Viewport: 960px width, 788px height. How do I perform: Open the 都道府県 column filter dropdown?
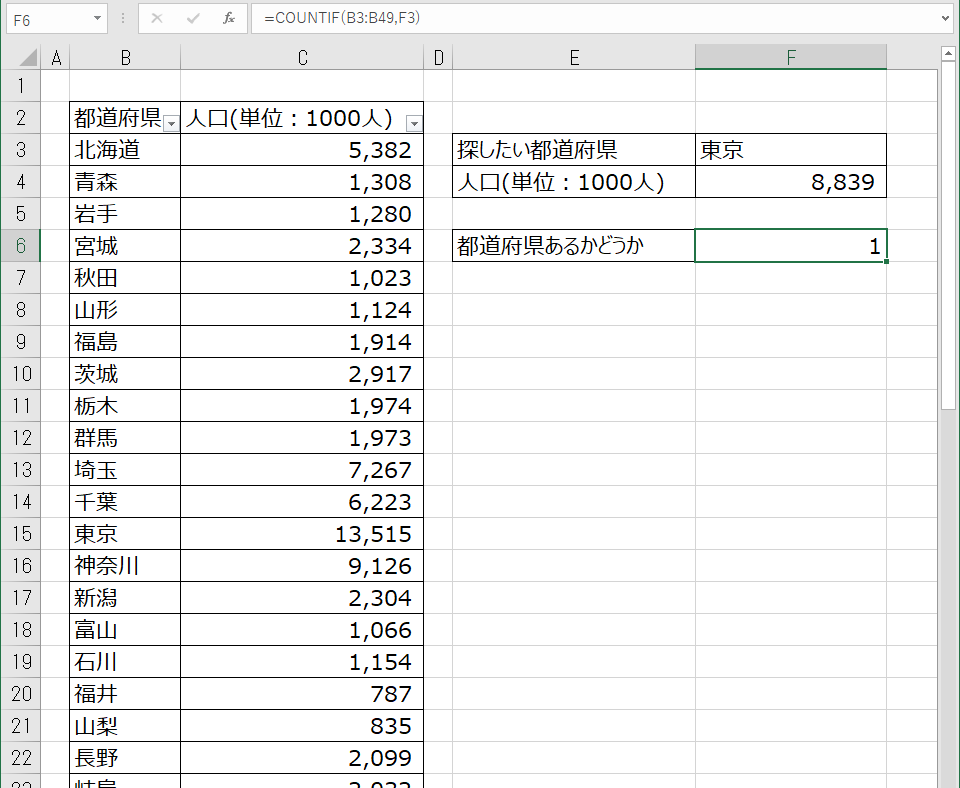170,120
